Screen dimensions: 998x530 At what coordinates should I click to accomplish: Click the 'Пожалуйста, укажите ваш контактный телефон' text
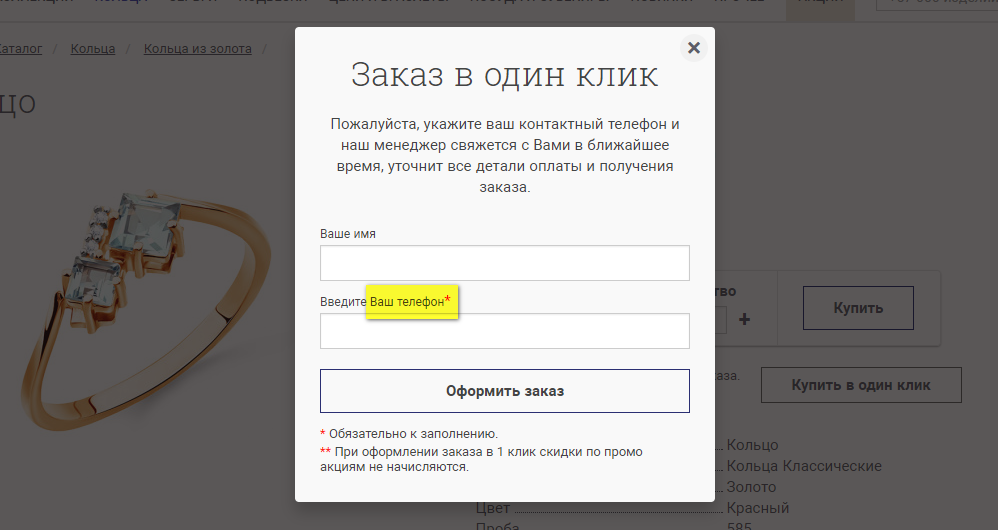tap(505, 155)
